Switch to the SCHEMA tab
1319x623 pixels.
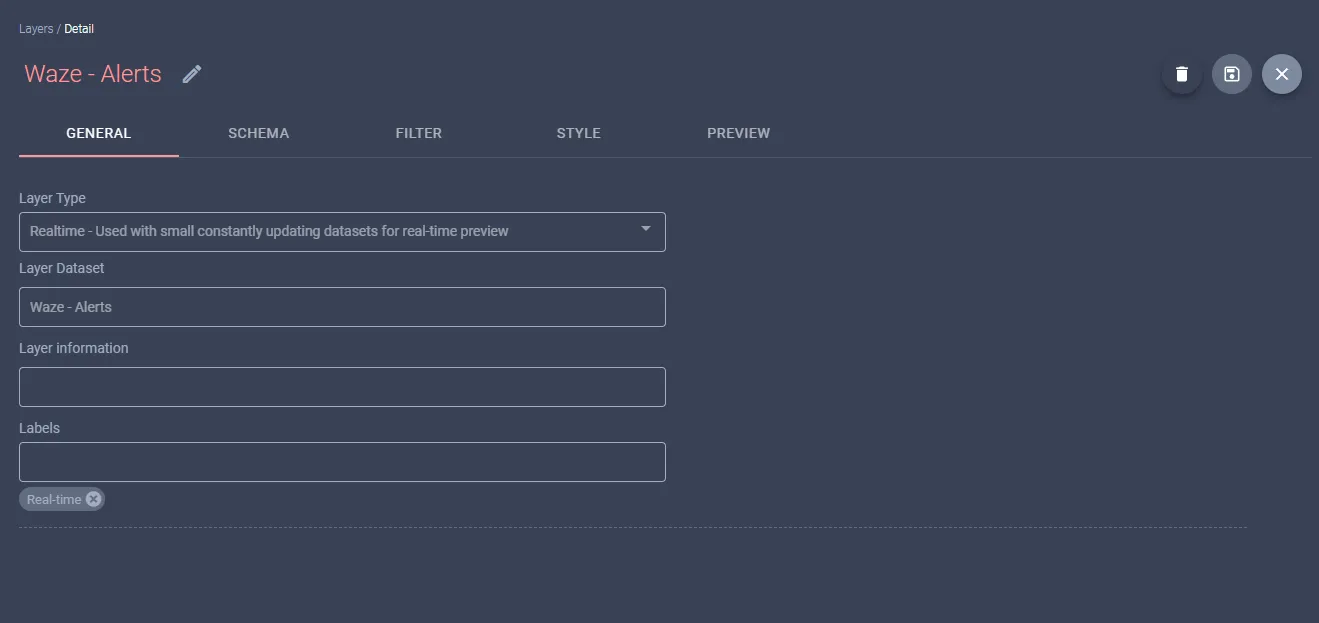259,133
